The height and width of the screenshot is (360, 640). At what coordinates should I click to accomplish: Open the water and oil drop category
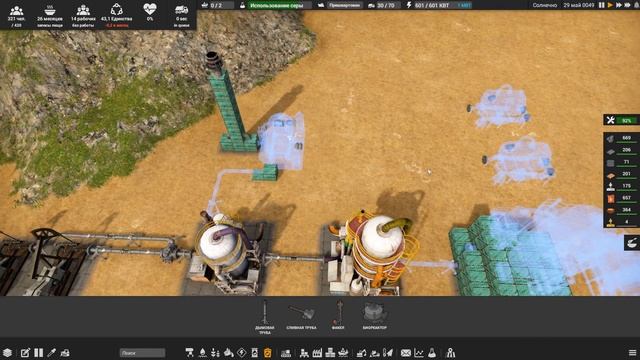tap(202, 353)
